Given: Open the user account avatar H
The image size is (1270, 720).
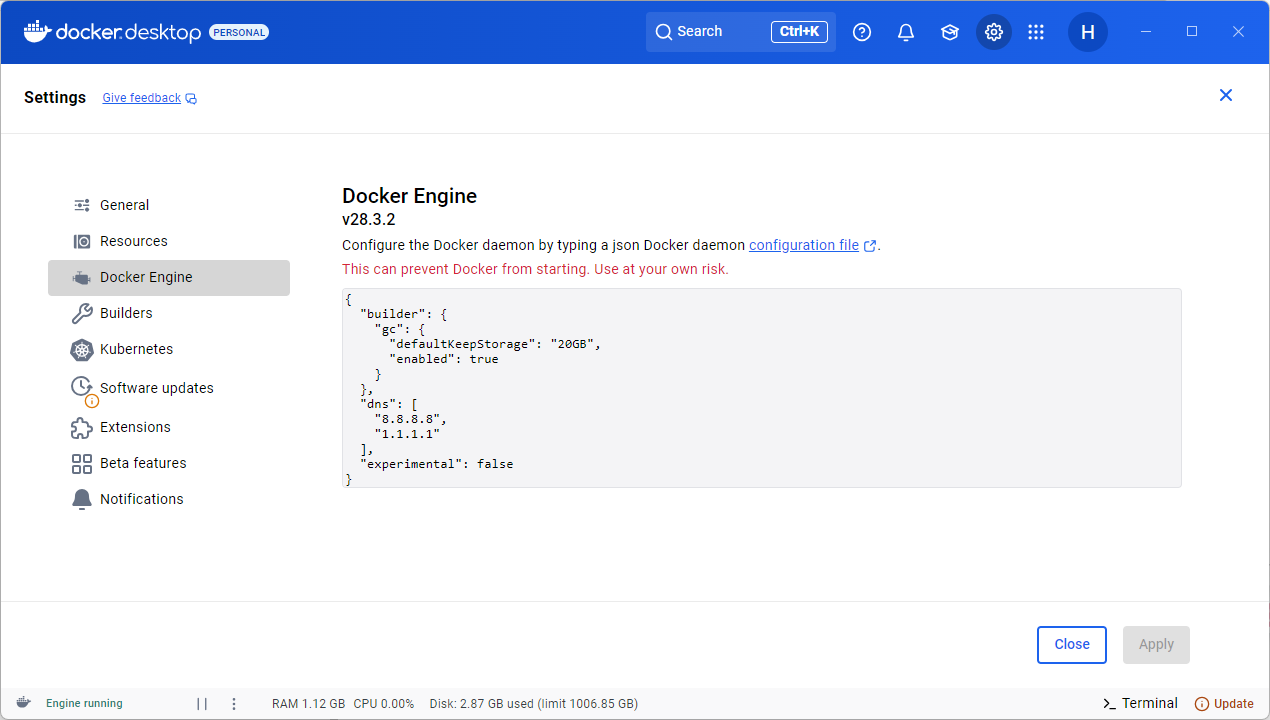Looking at the screenshot, I should point(1088,32).
